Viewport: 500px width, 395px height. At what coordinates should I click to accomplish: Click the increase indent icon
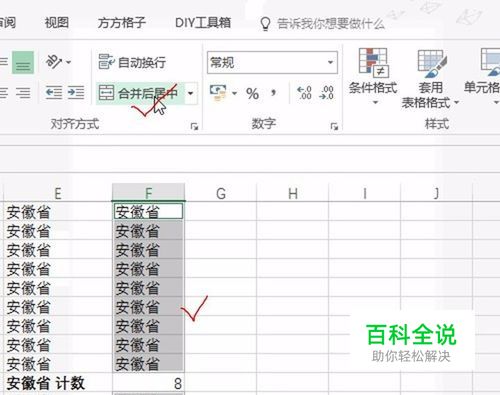[76, 93]
